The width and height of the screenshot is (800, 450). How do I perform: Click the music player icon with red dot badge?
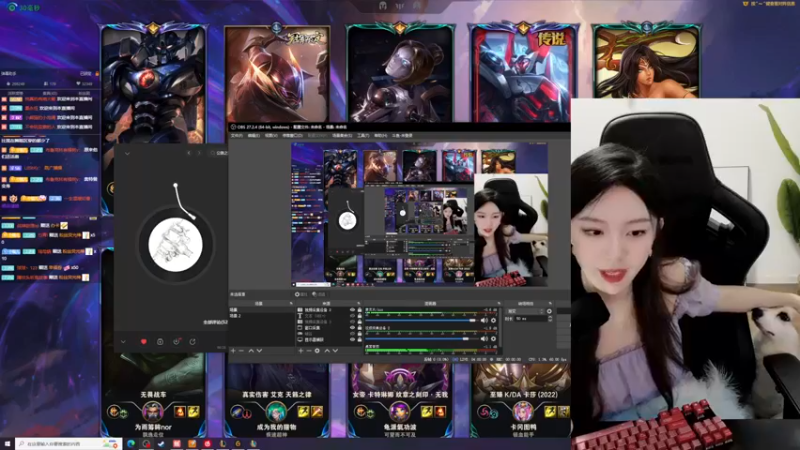pos(176,341)
